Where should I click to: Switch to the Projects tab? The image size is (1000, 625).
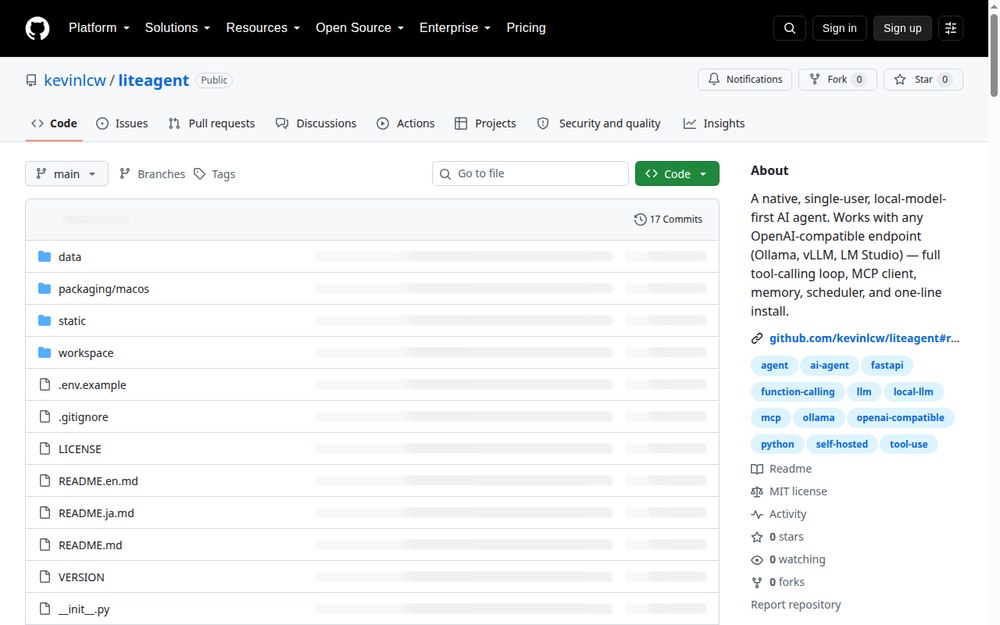485,123
